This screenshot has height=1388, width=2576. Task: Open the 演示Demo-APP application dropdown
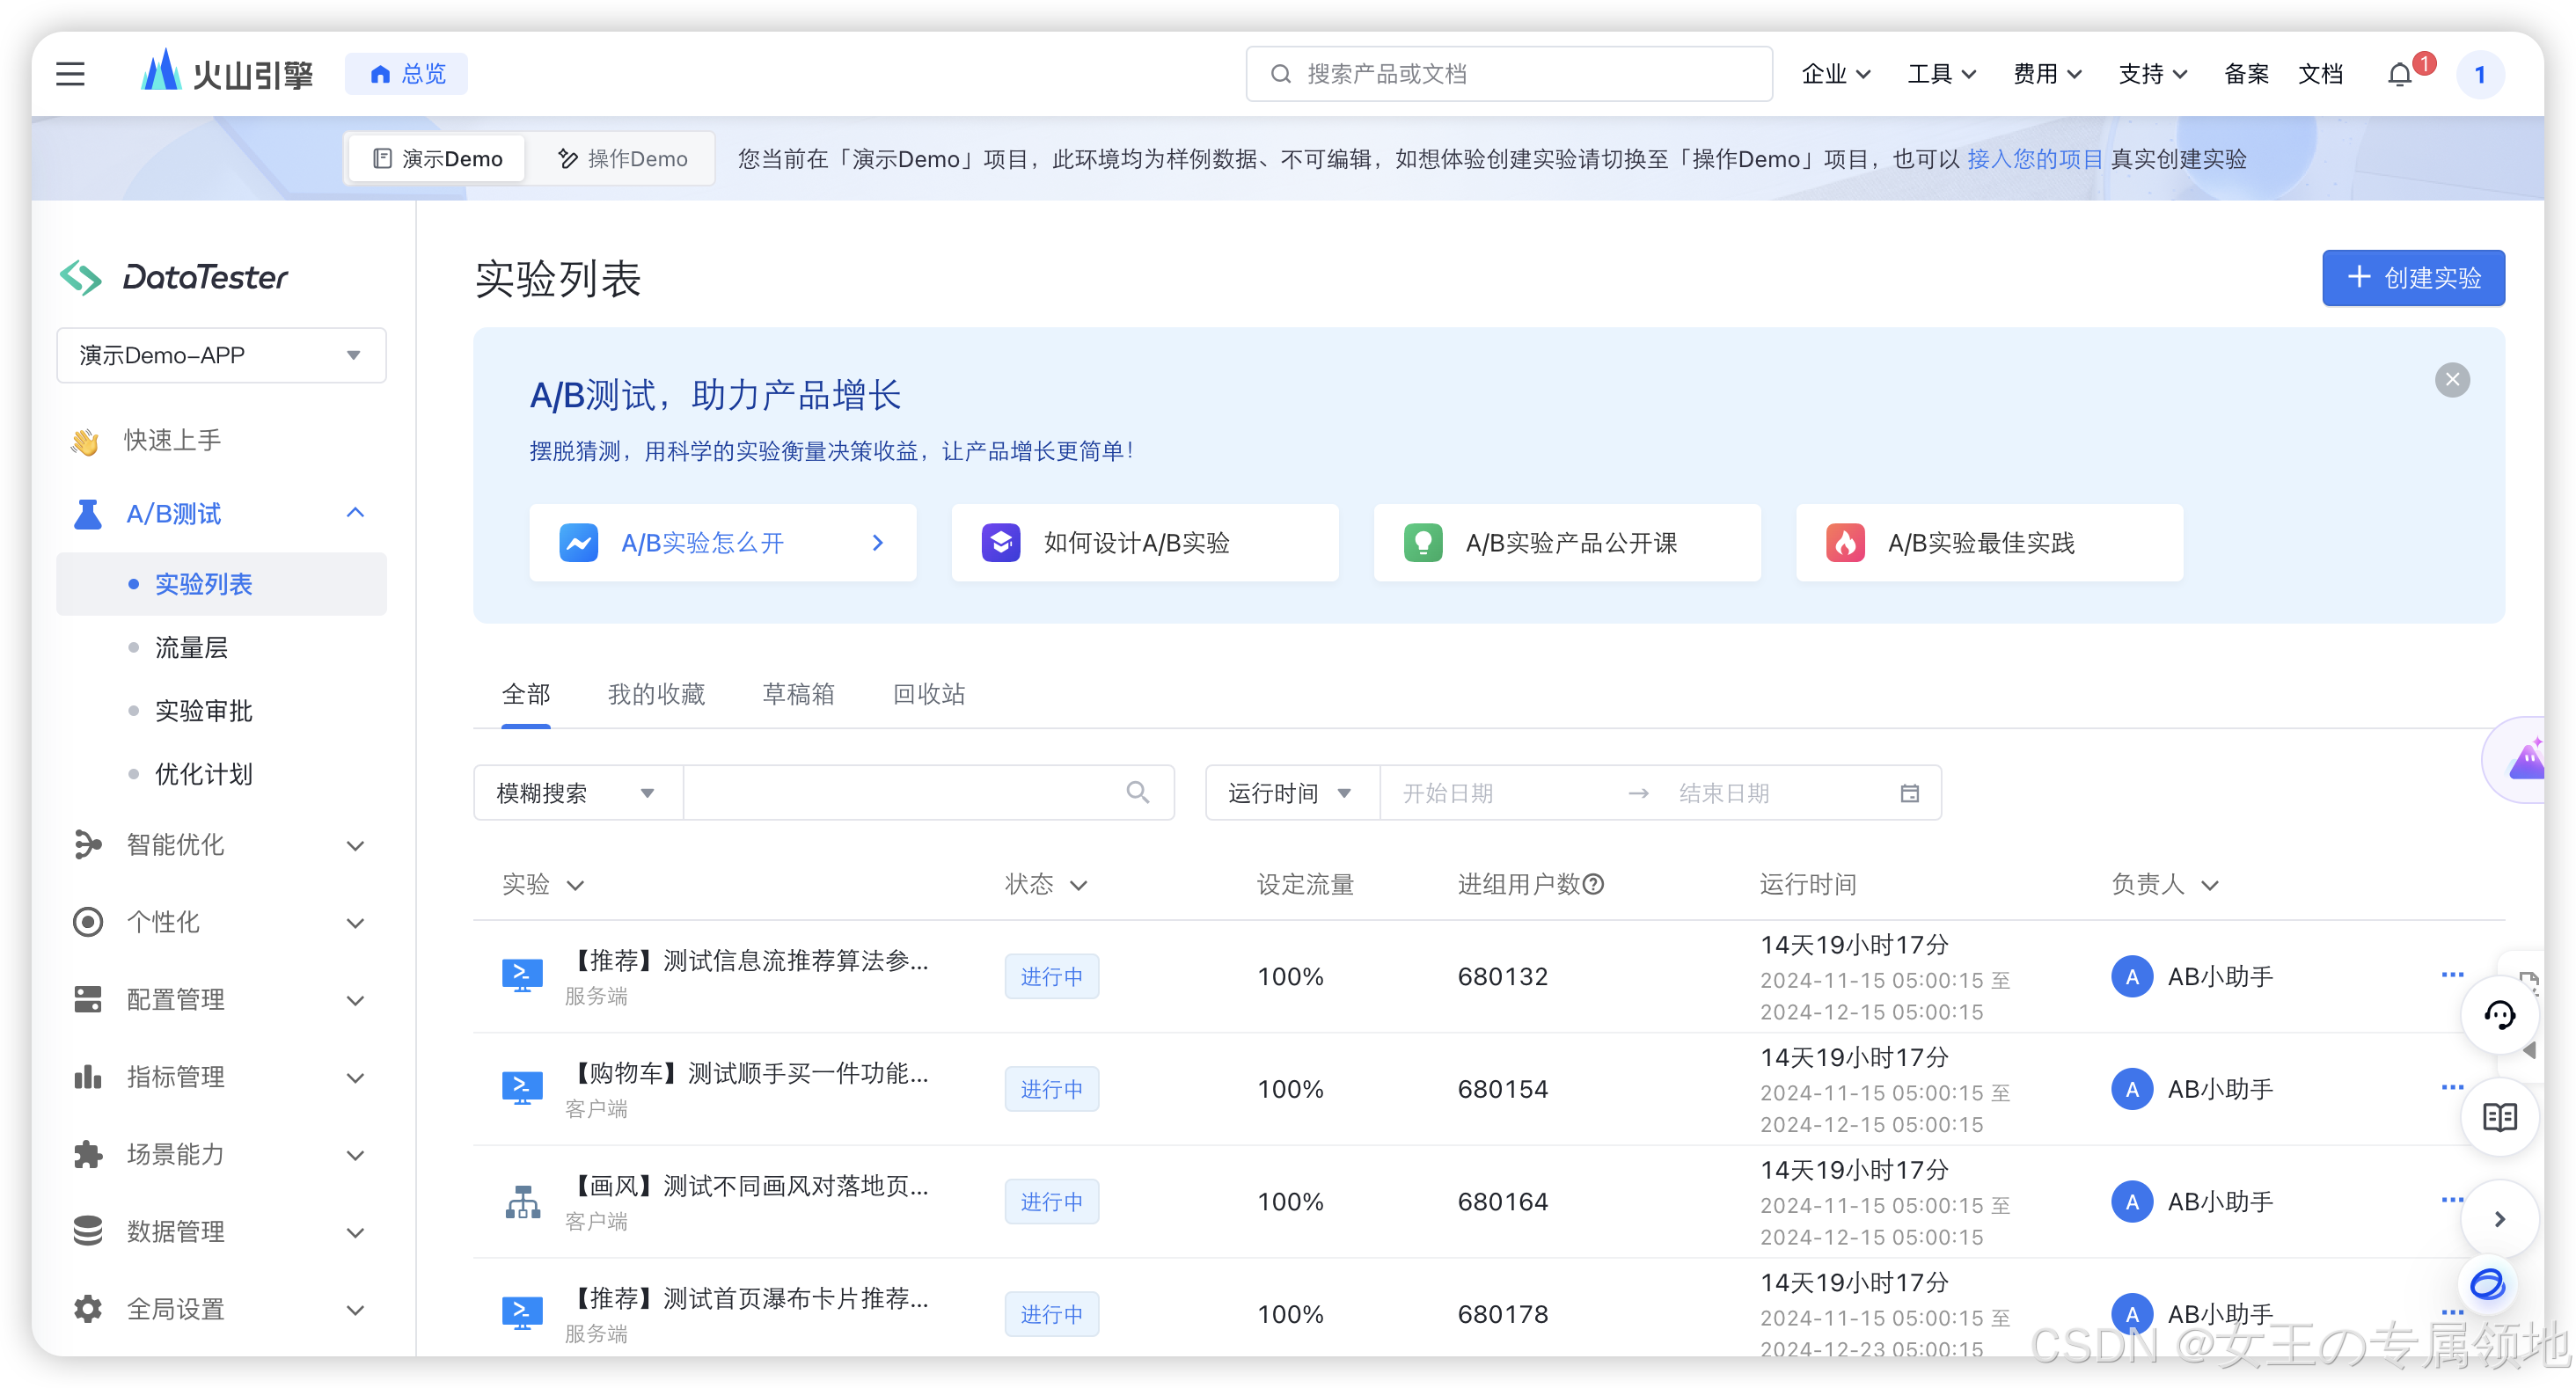(221, 355)
